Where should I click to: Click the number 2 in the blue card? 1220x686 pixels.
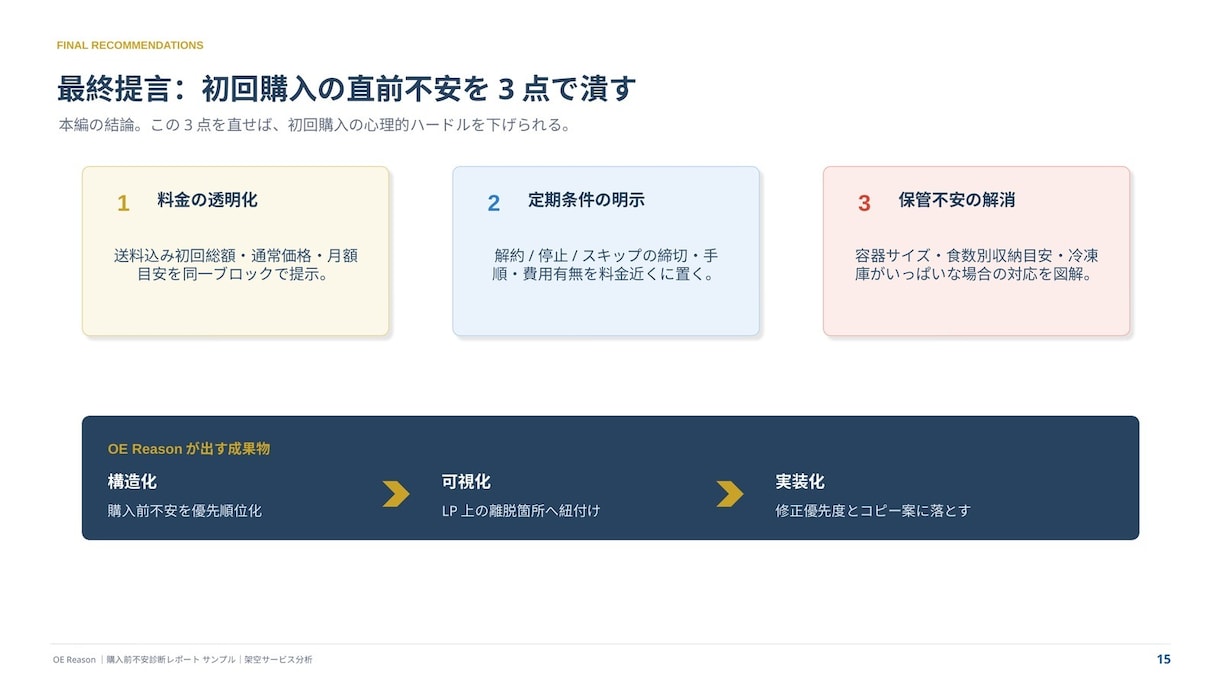(493, 203)
